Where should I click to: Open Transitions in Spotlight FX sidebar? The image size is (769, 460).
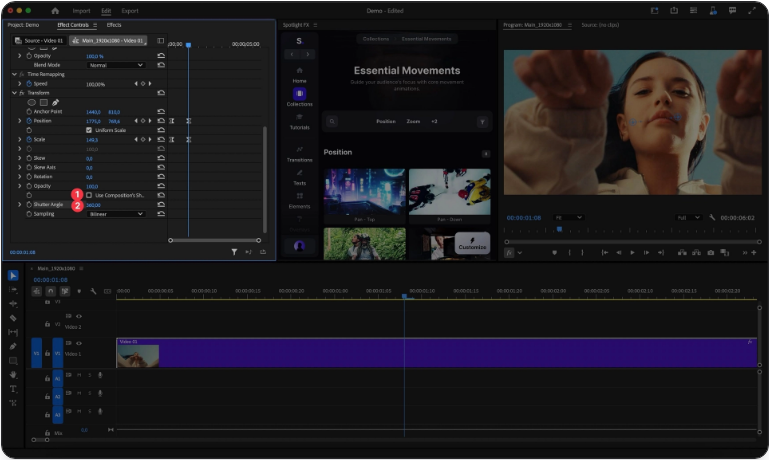click(x=299, y=154)
